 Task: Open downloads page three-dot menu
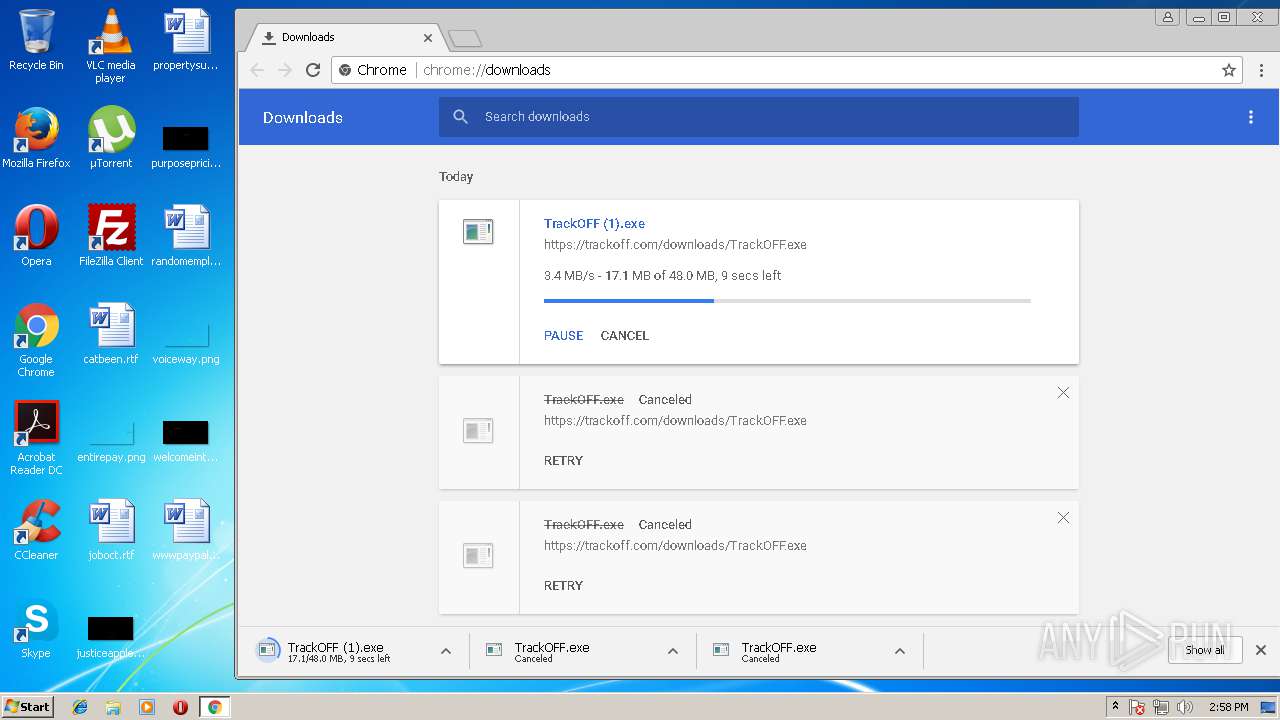click(x=1250, y=117)
